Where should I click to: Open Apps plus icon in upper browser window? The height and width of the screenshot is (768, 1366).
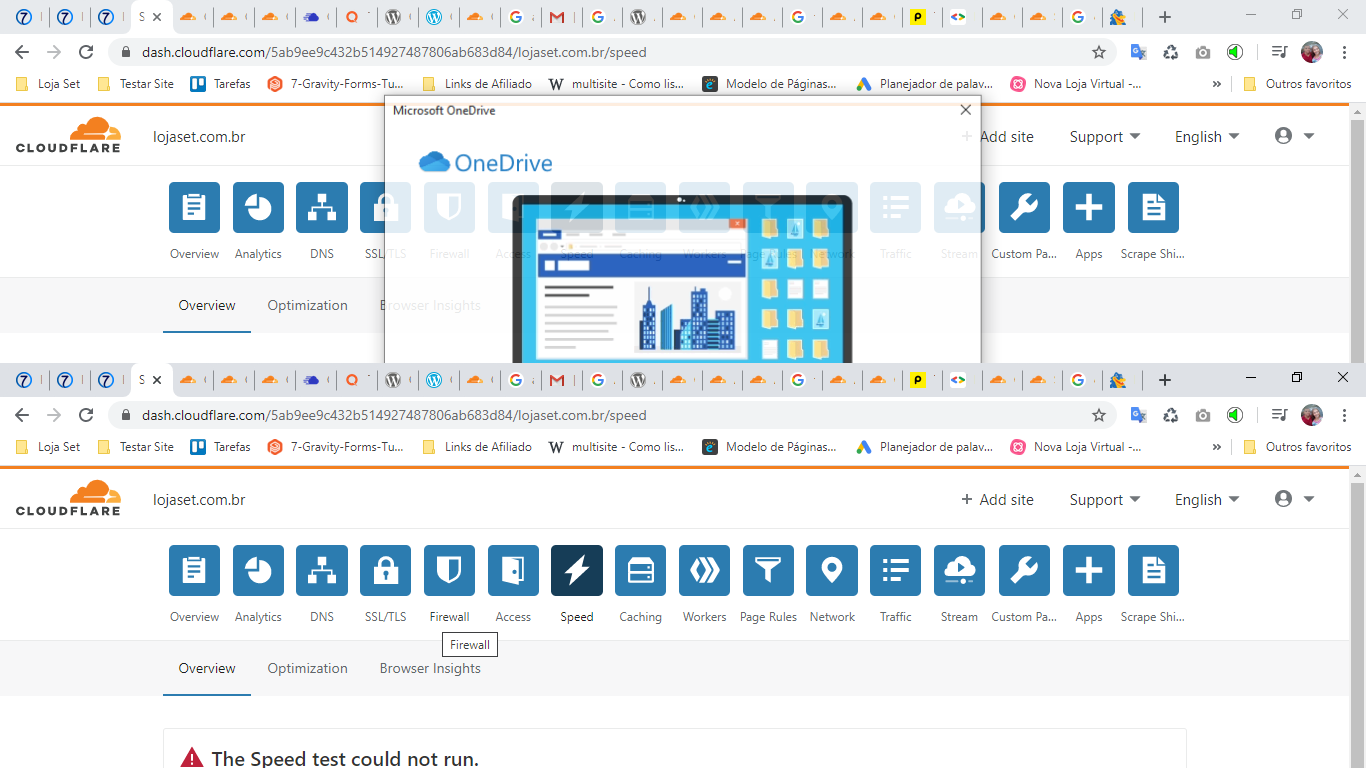point(1088,208)
